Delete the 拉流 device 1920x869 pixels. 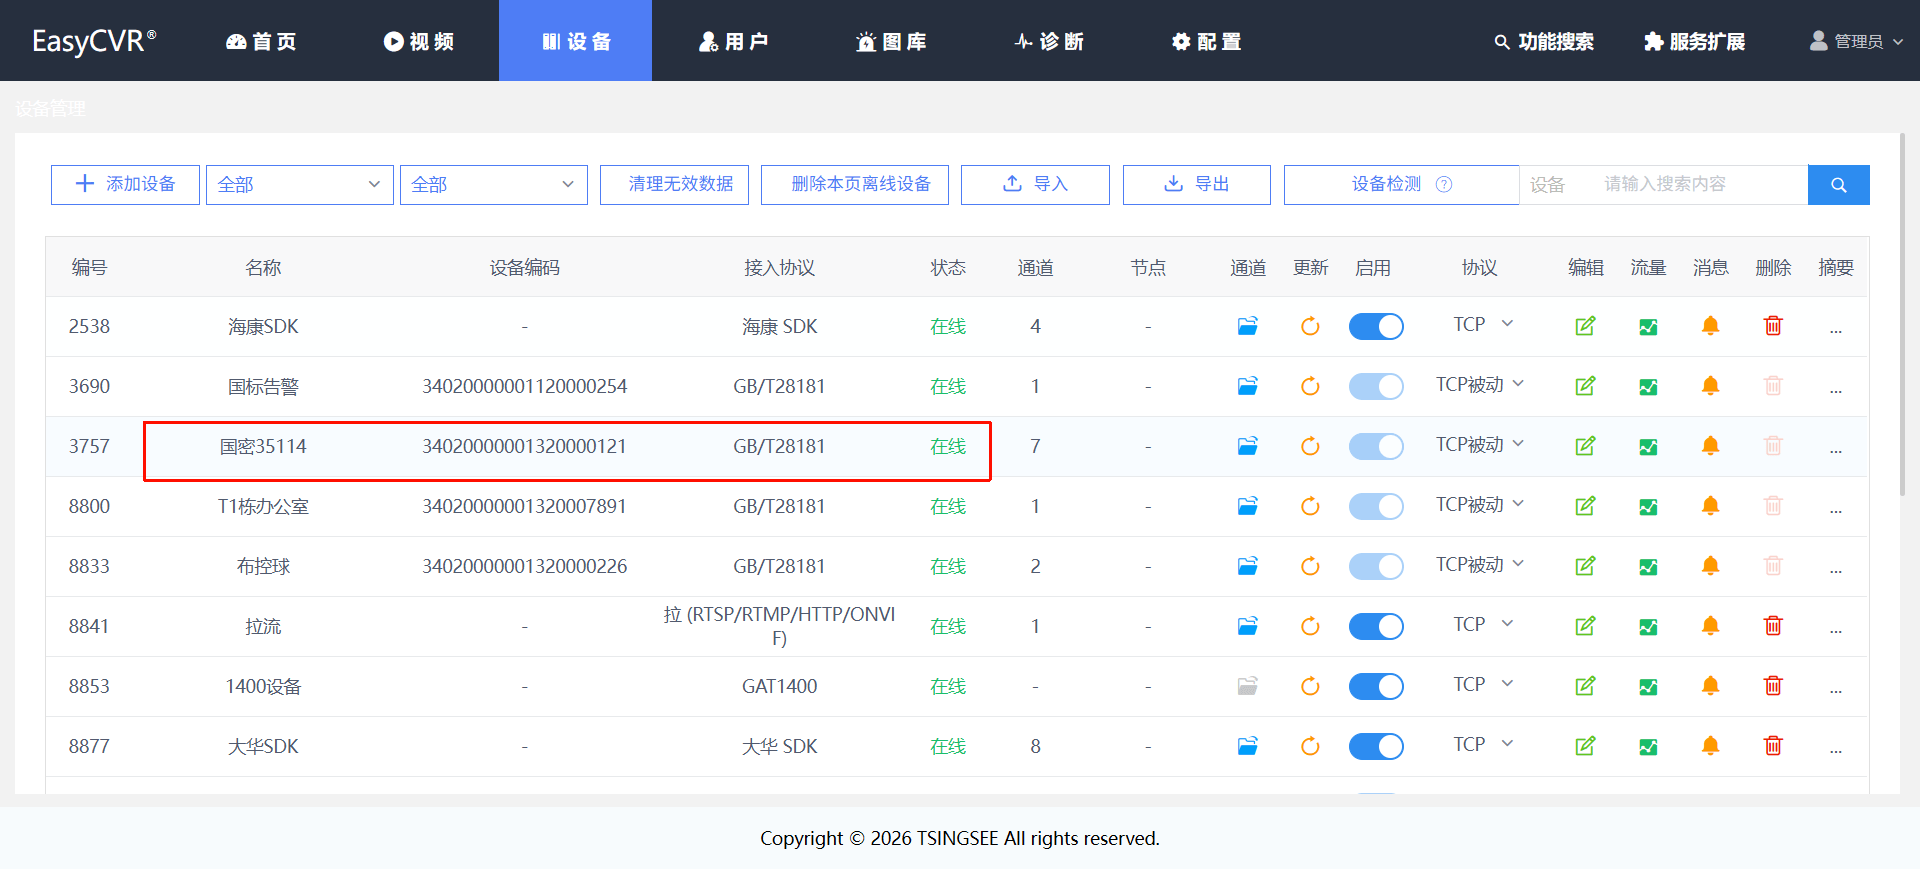1773,626
